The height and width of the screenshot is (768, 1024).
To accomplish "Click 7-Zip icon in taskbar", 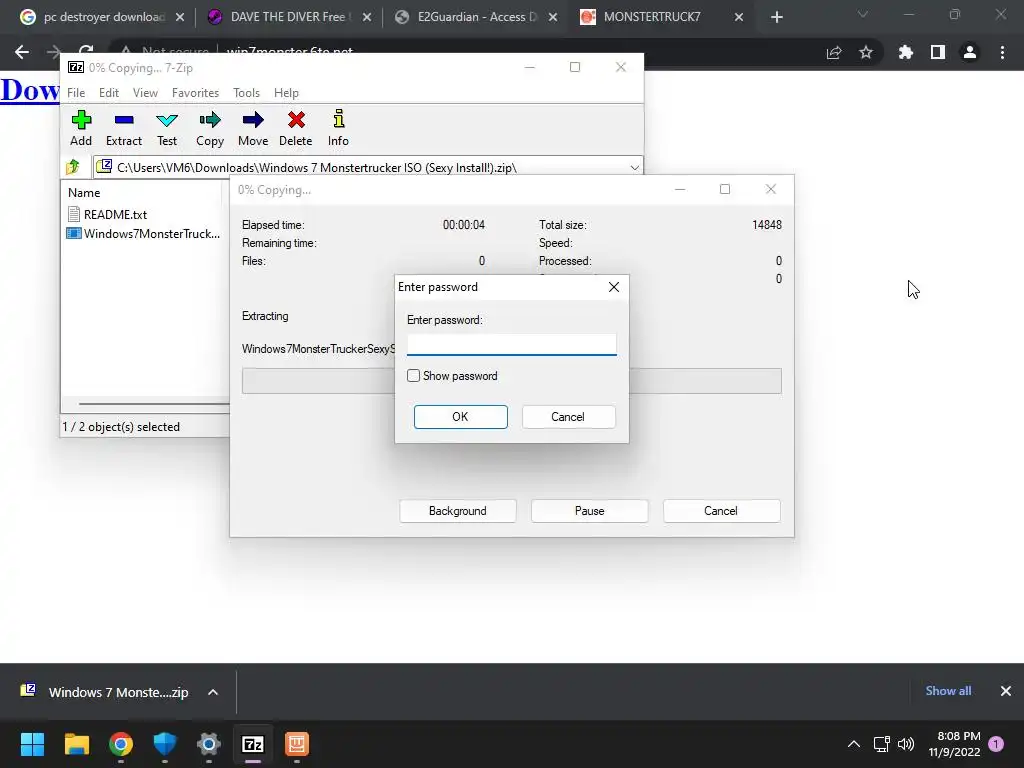I will 253,744.
